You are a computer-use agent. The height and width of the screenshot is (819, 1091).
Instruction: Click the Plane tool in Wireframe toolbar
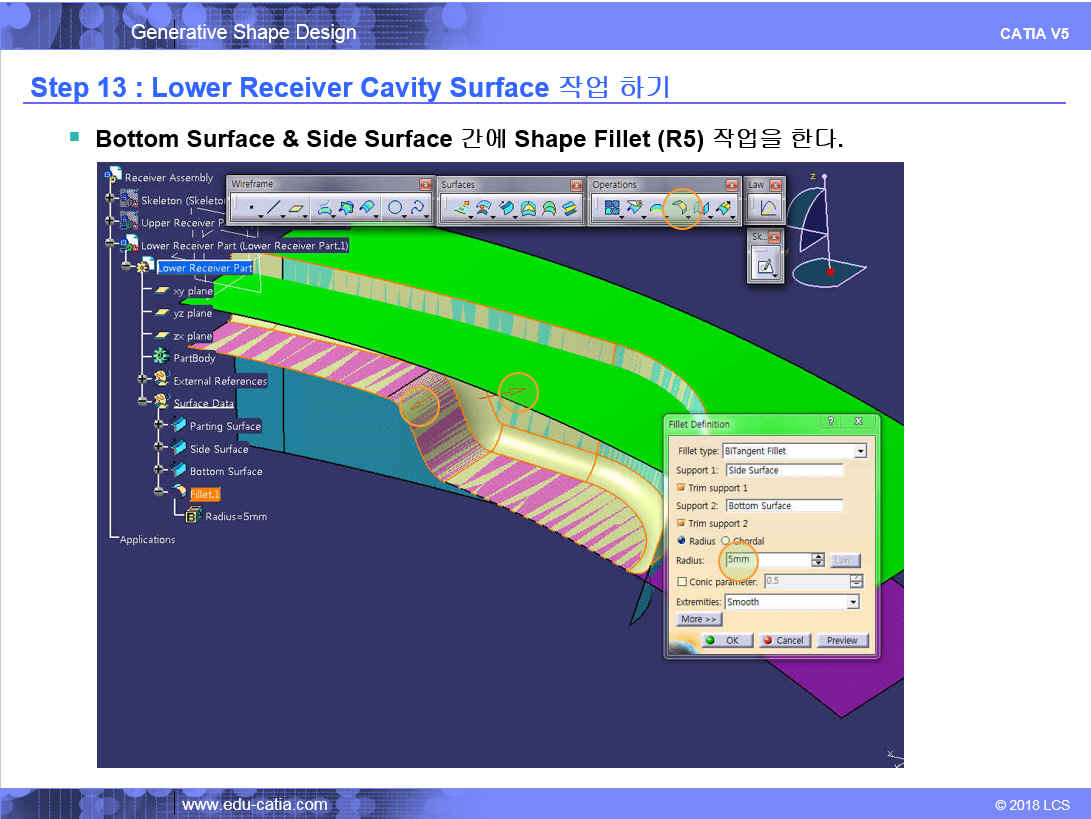pos(297,208)
